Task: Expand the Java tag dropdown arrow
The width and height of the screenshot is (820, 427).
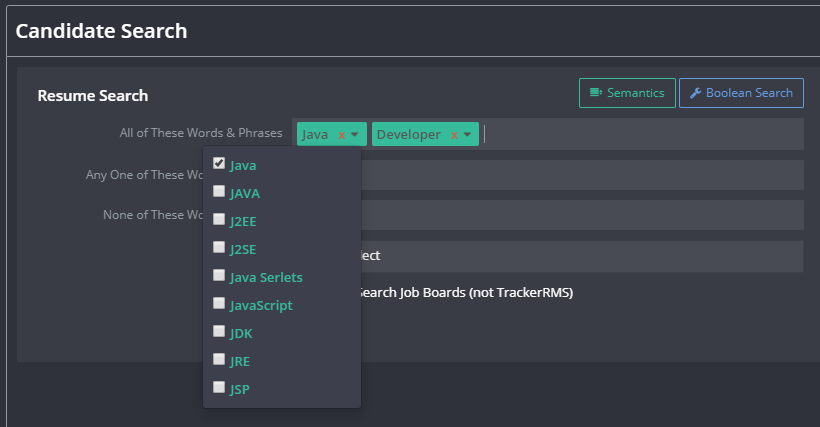Action: [x=355, y=135]
